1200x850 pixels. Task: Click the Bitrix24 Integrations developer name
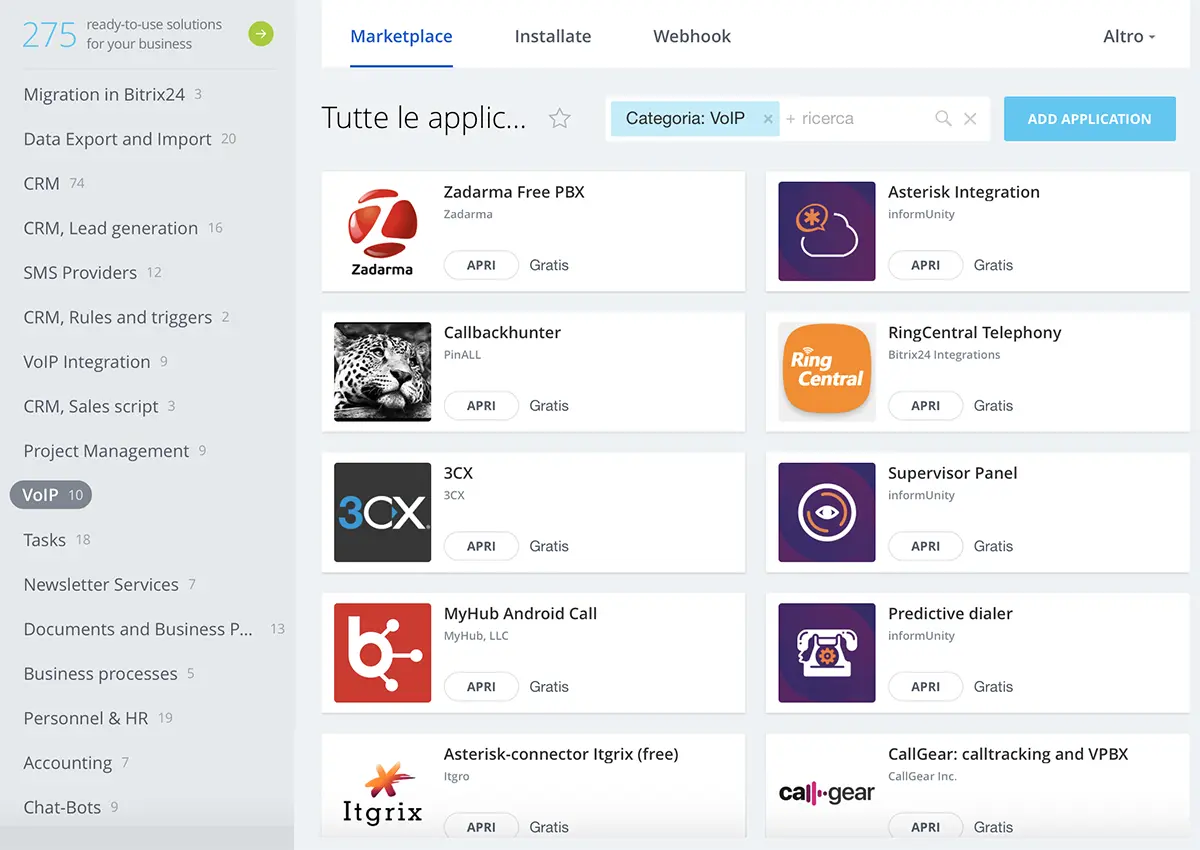coord(944,355)
